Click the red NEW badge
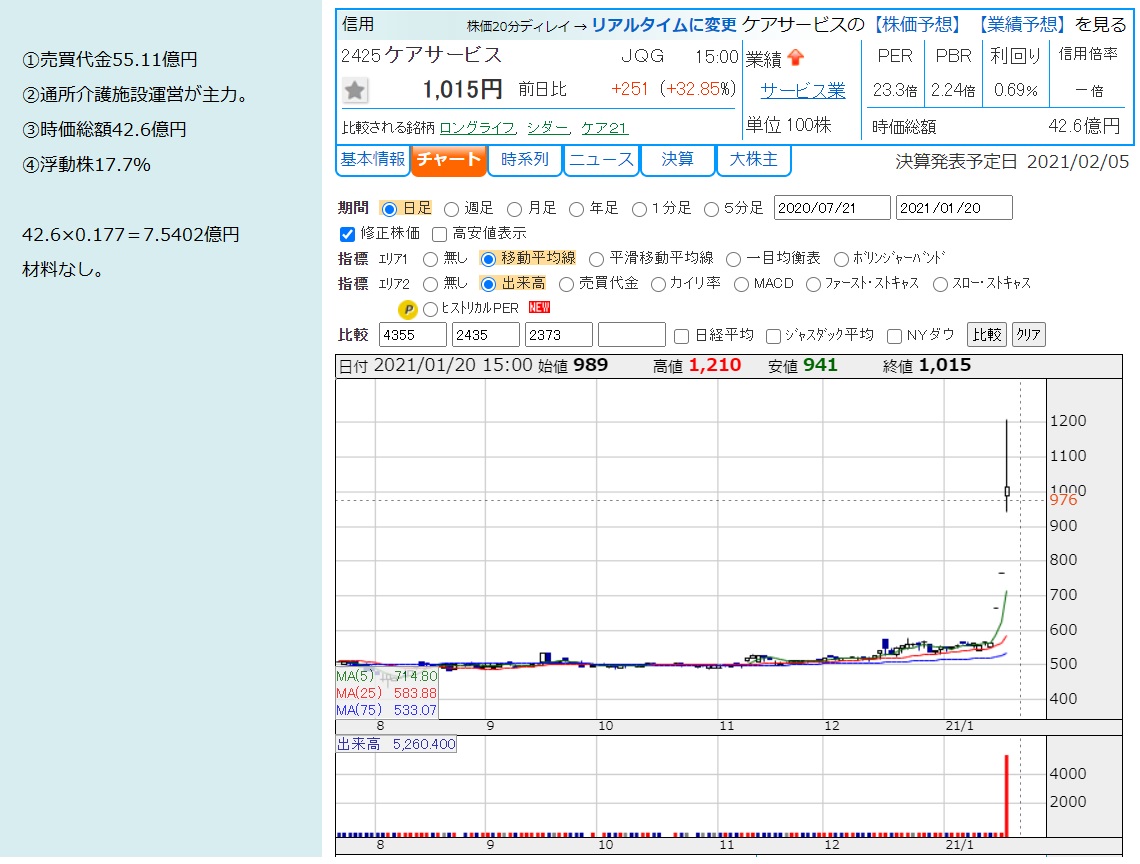 tap(539, 308)
